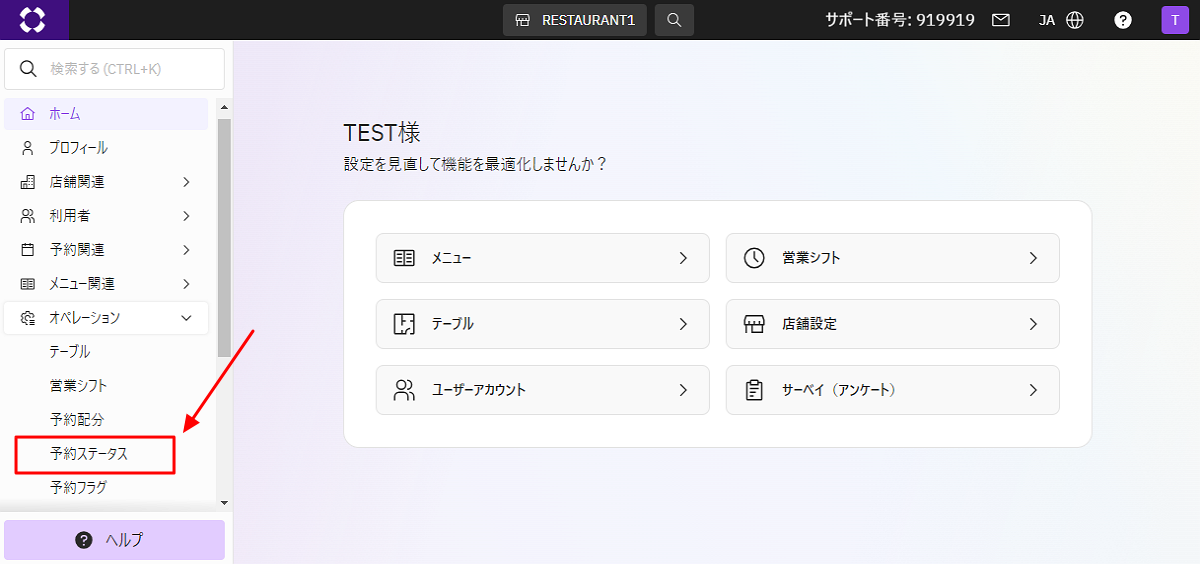Image resolution: width=1200 pixels, height=564 pixels.
Task: Open the サーベイ（アンケート）card
Action: click(893, 390)
